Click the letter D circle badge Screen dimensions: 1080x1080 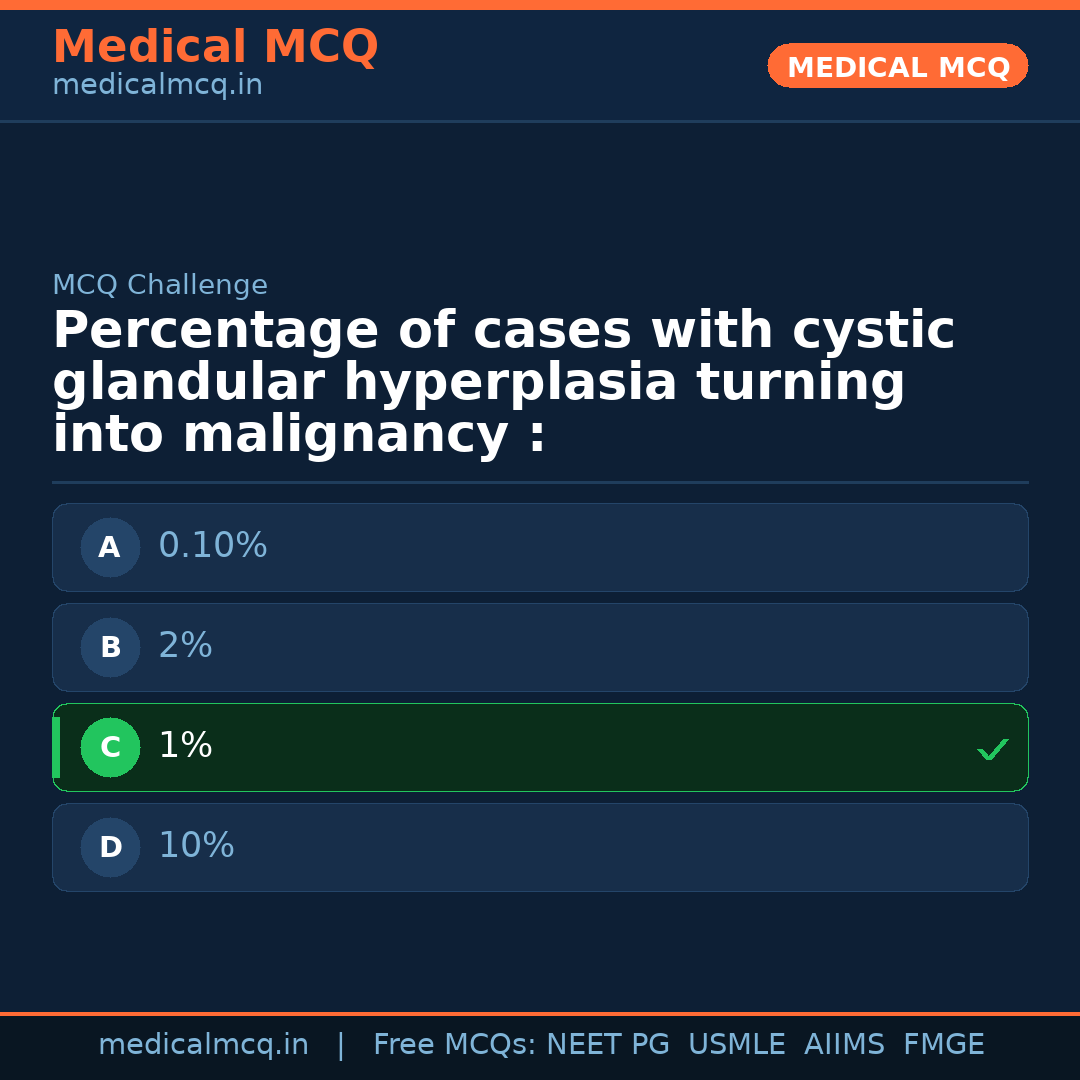pyautogui.click(x=110, y=847)
